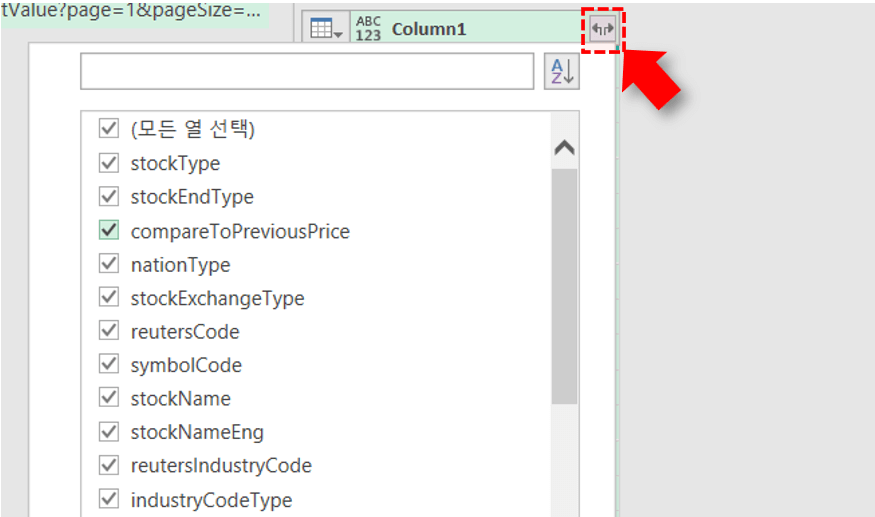Click the vertical scrollbar thumb

[564, 285]
